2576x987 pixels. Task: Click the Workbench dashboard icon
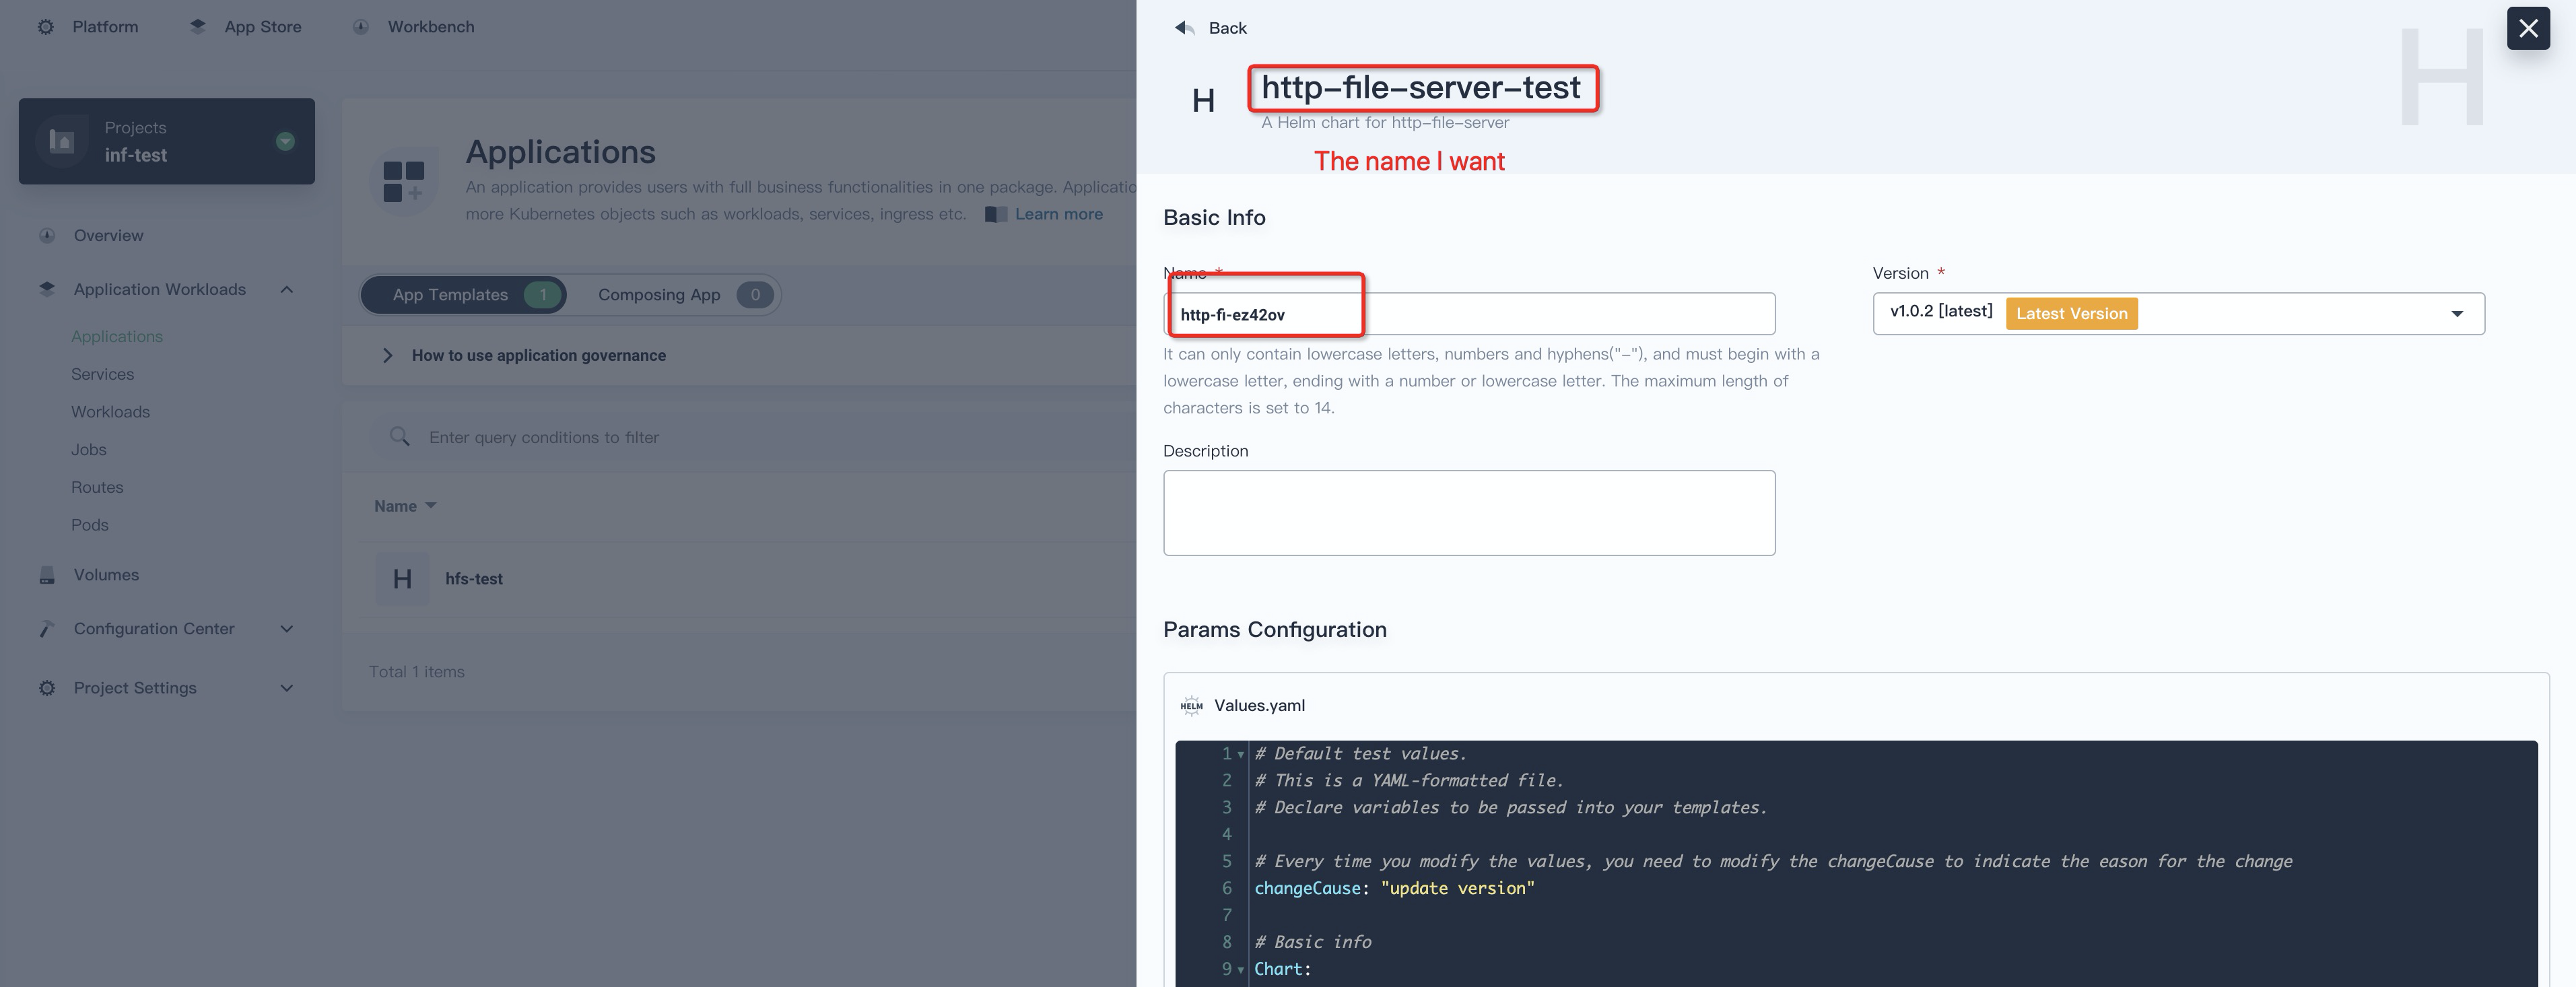361,27
